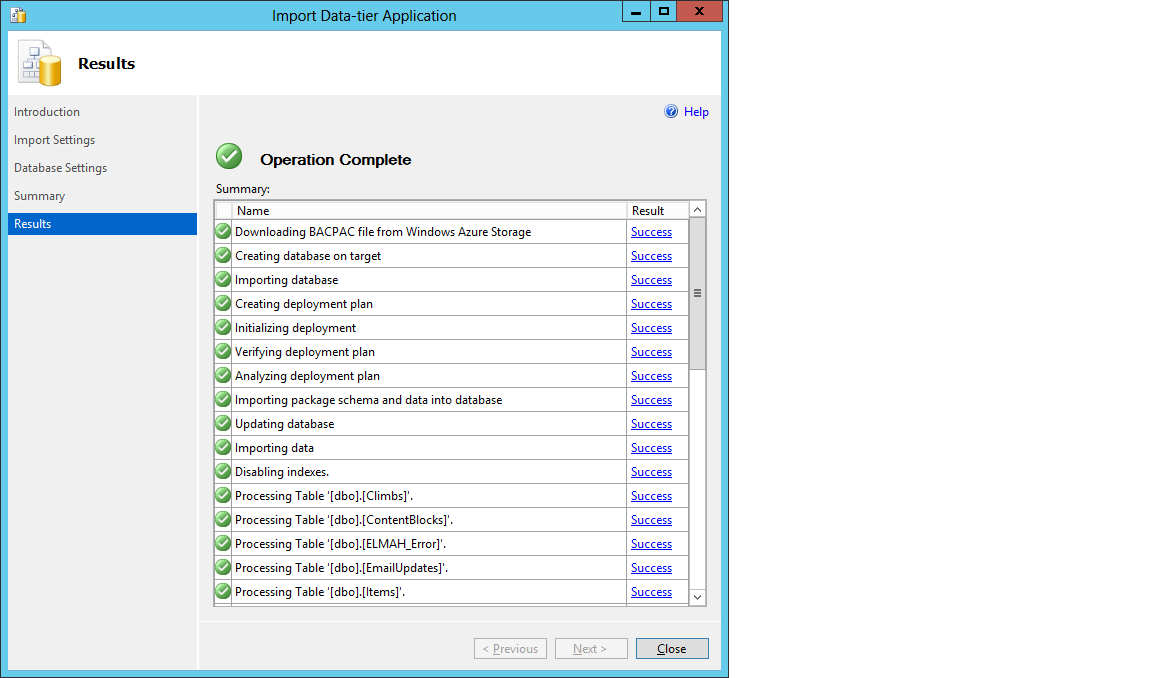Image resolution: width=1152 pixels, height=678 pixels.
Task: Open Success link for Disabling indexes
Action: 651,472
